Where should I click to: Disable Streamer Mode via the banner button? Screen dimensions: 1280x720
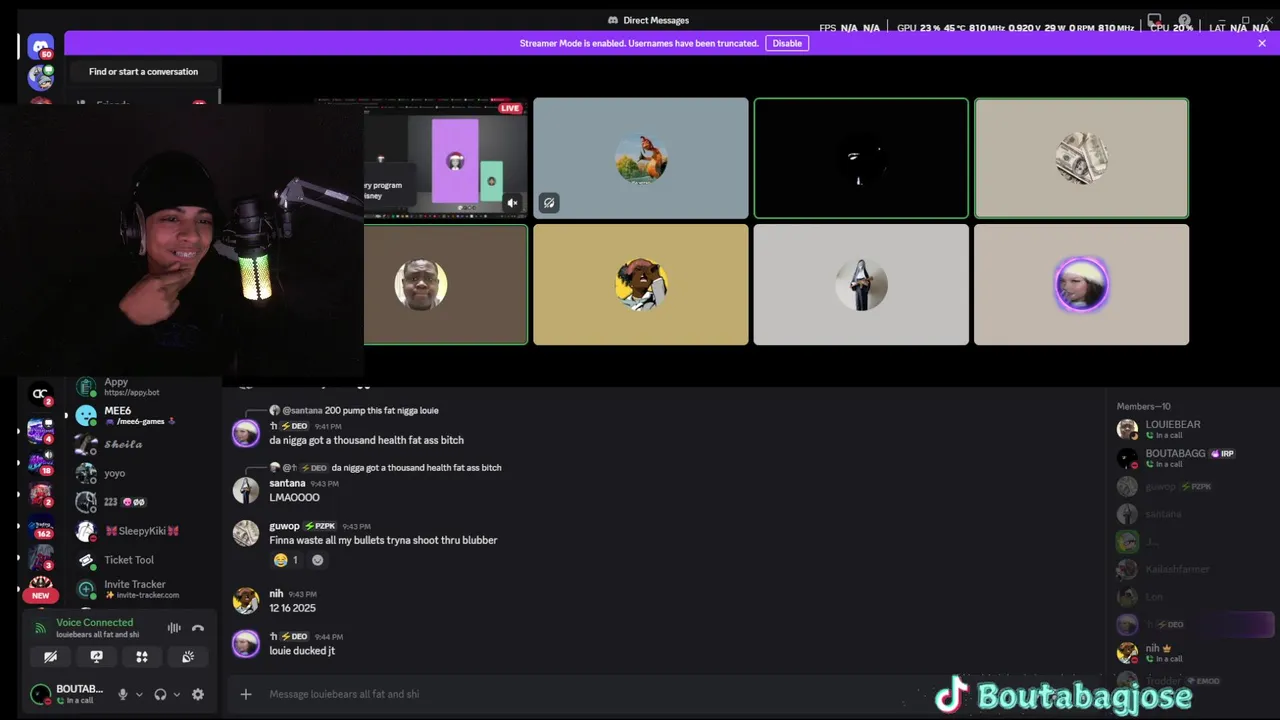point(787,43)
